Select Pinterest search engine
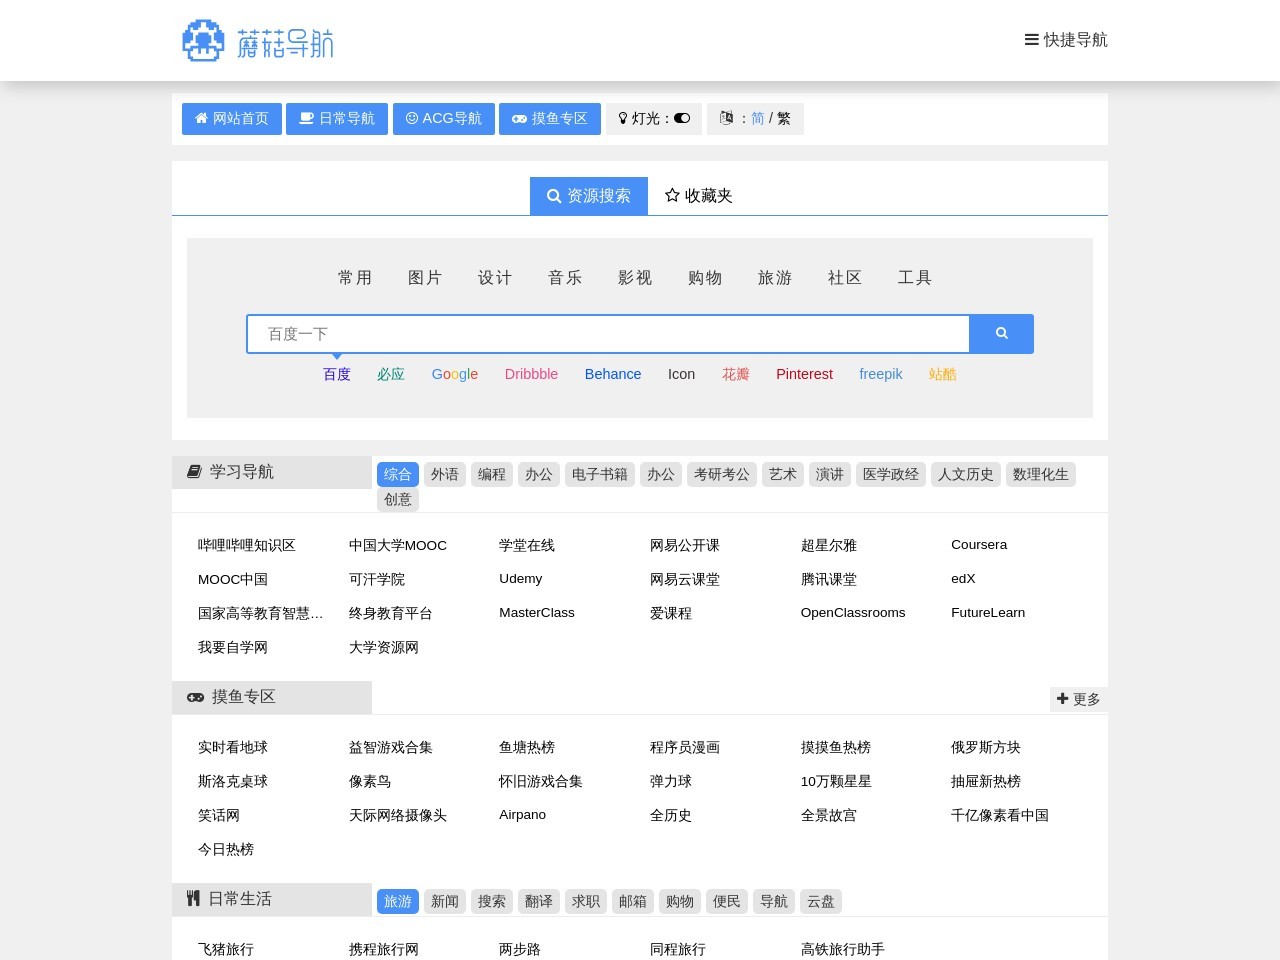 click(804, 374)
